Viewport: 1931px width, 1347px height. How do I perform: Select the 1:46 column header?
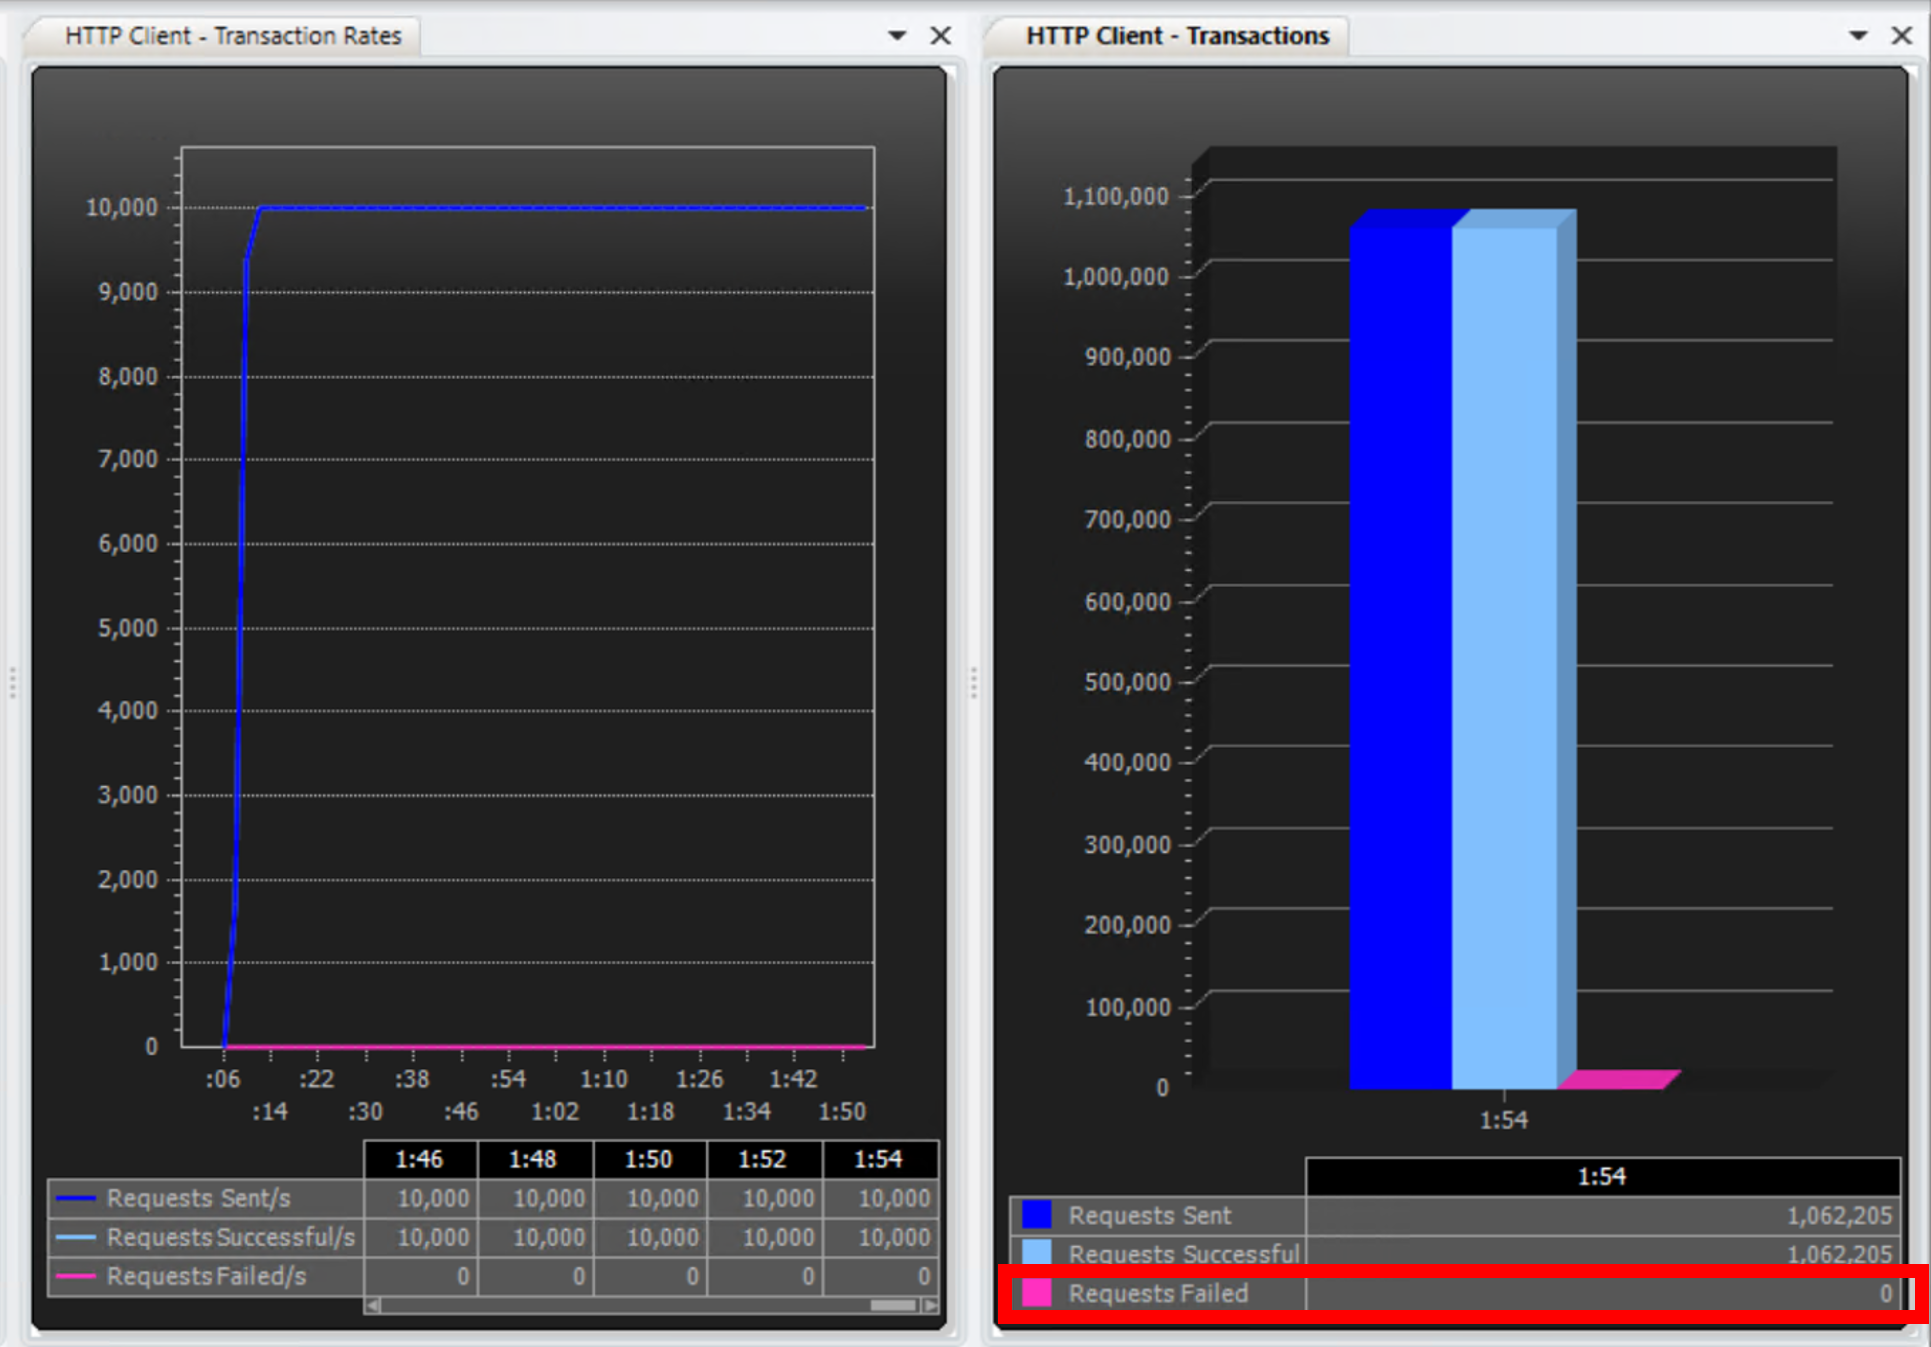[x=419, y=1159]
